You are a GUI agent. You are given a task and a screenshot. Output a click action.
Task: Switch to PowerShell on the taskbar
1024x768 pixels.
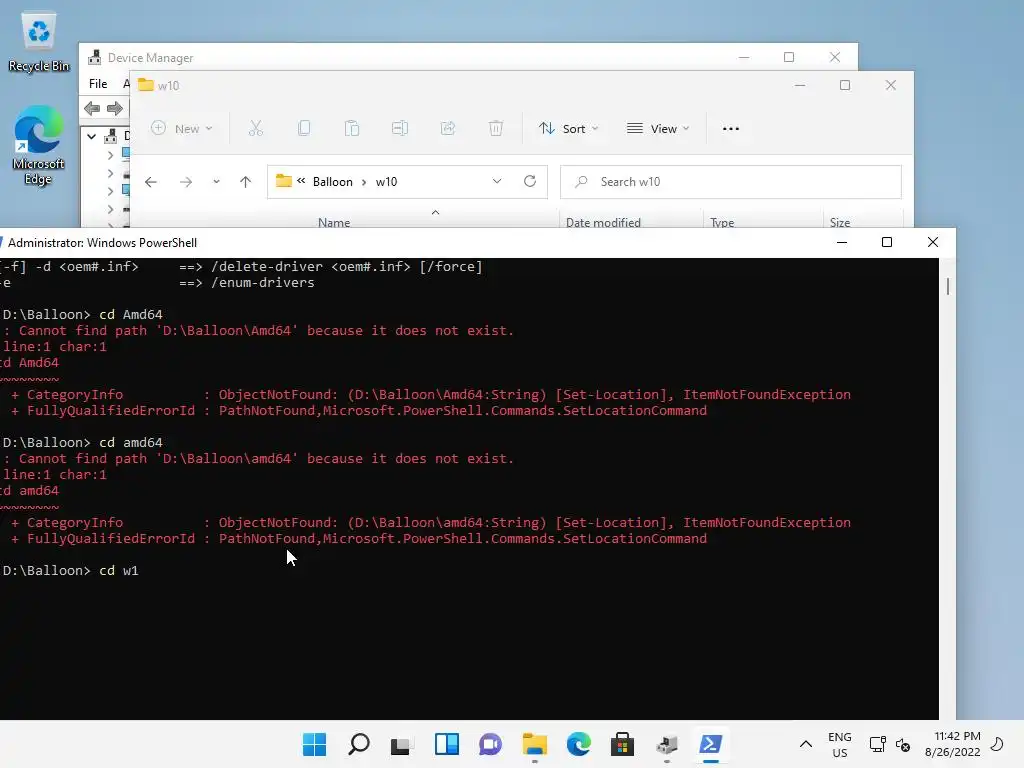coord(711,744)
